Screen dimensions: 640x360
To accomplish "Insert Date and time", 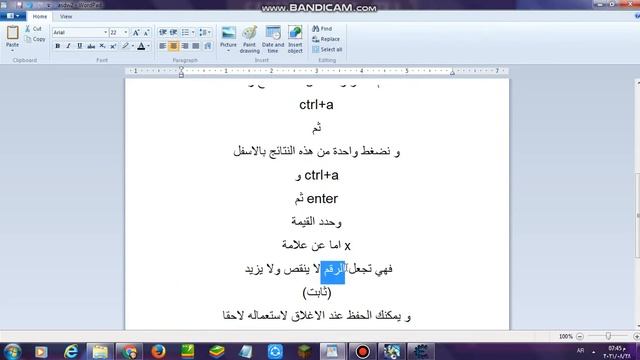I will pyautogui.click(x=273, y=40).
